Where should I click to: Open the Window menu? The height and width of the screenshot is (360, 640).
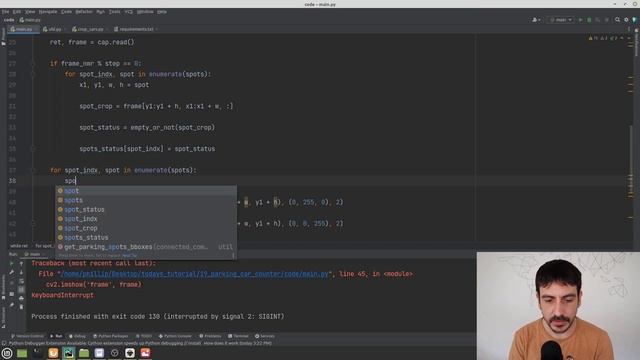tap(145, 11)
